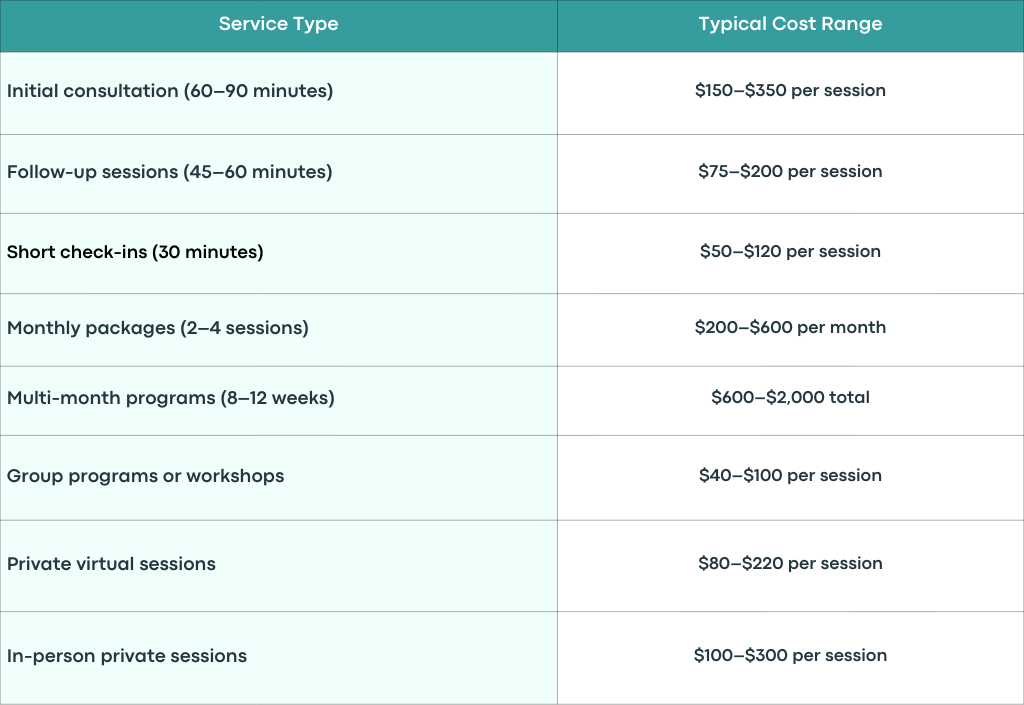Image resolution: width=1024 pixels, height=705 pixels.
Task: Select the $200–$600 per month cell
Action: [x=790, y=330]
